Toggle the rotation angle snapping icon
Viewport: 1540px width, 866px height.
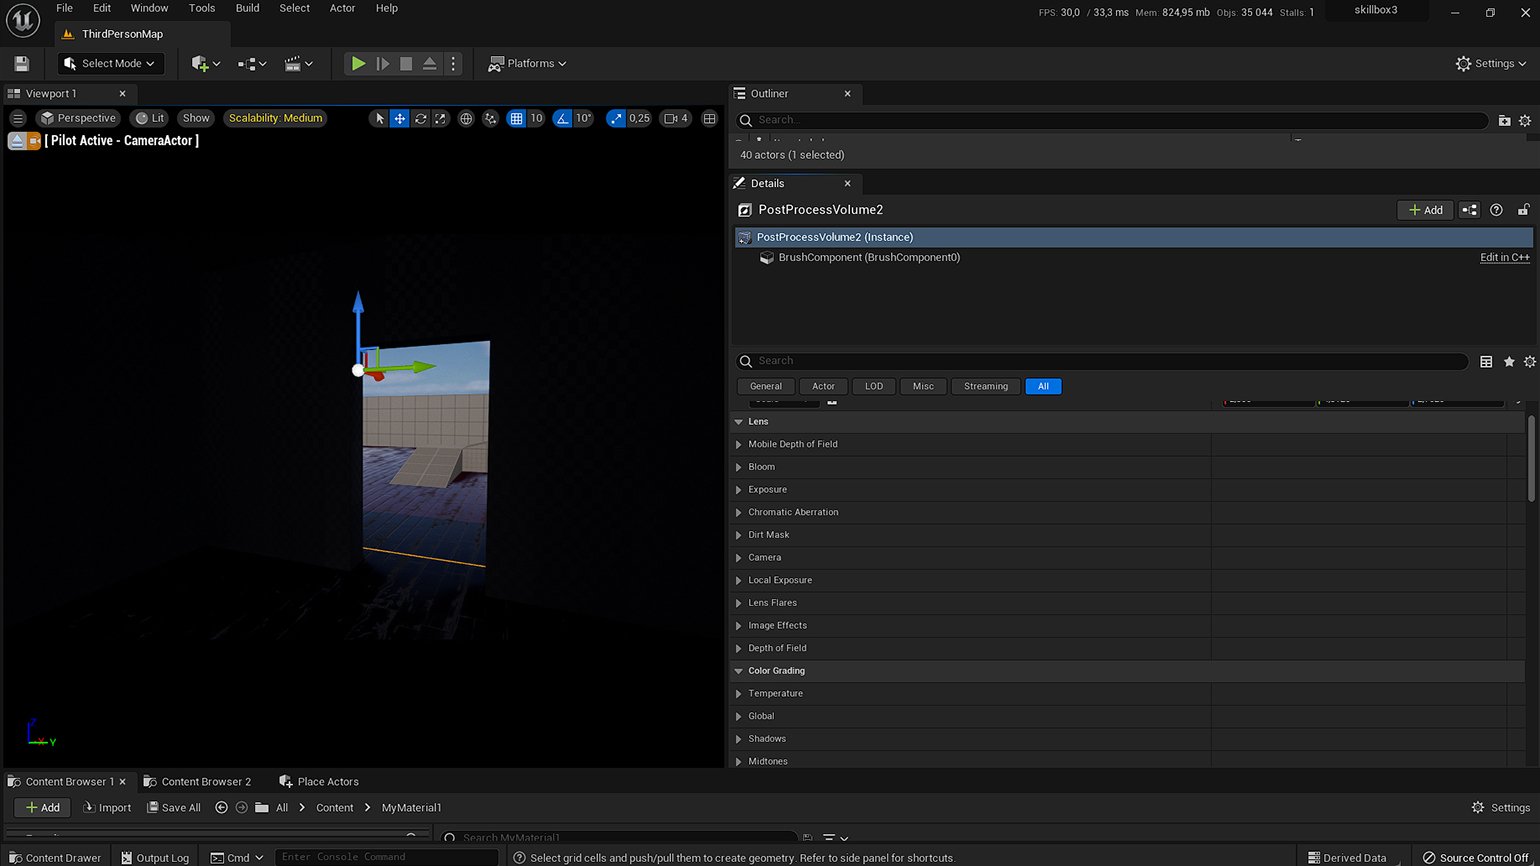pos(562,118)
